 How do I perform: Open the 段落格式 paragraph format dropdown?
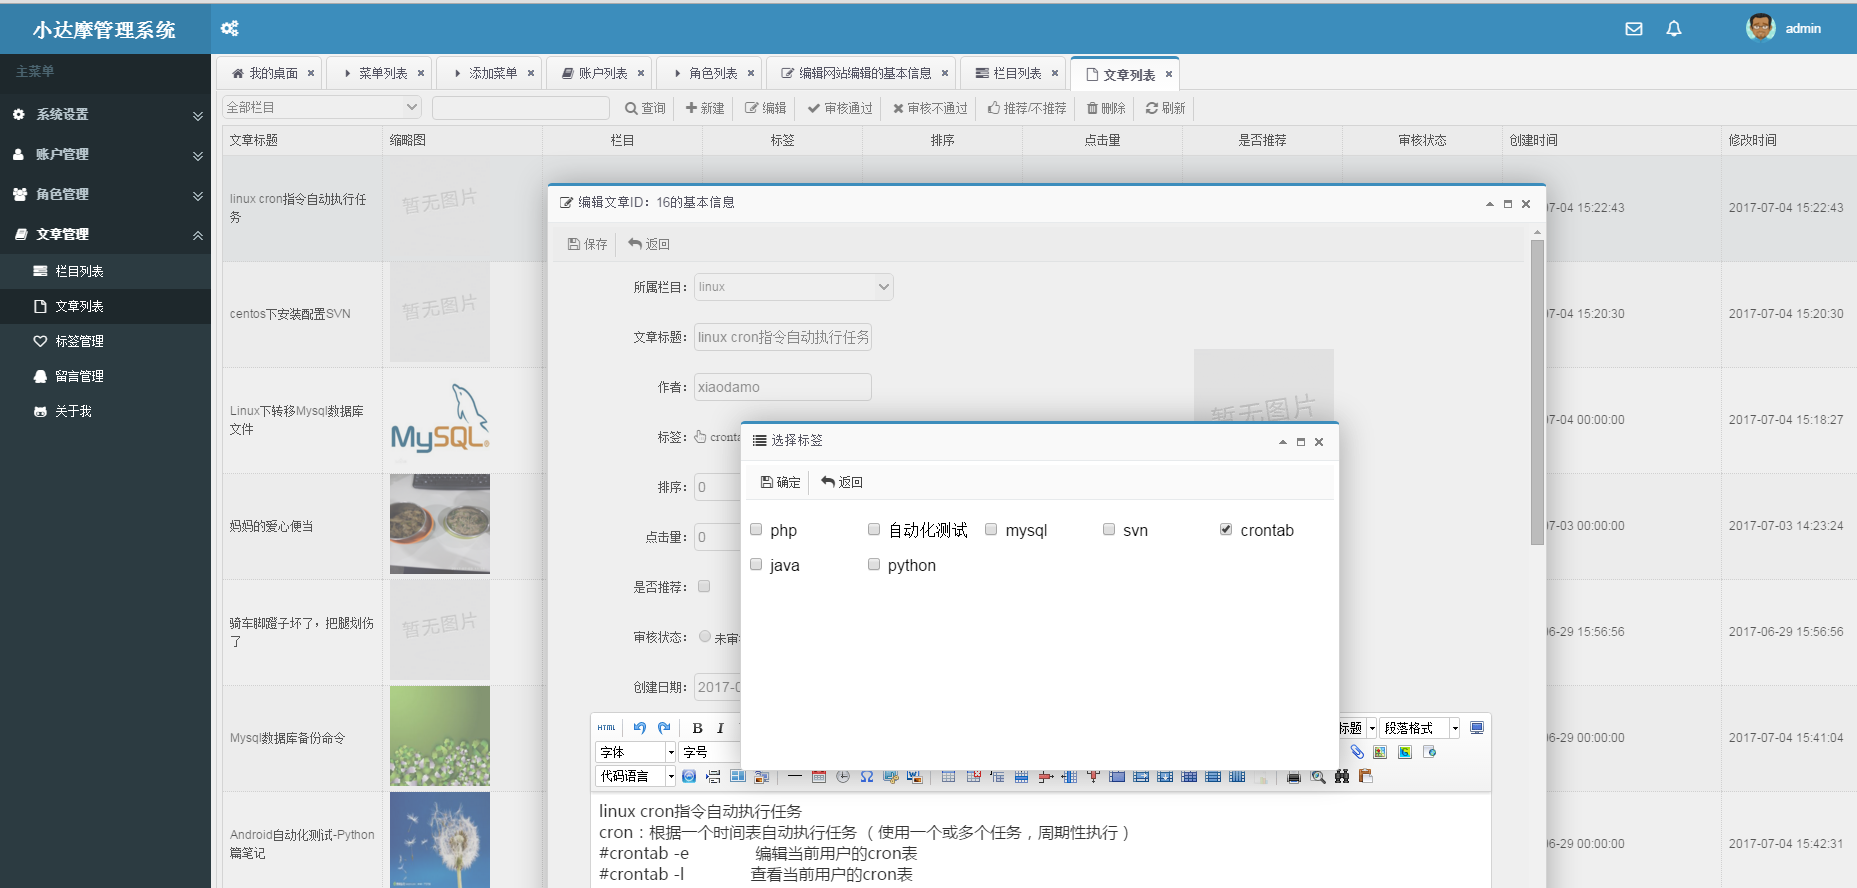point(1420,728)
